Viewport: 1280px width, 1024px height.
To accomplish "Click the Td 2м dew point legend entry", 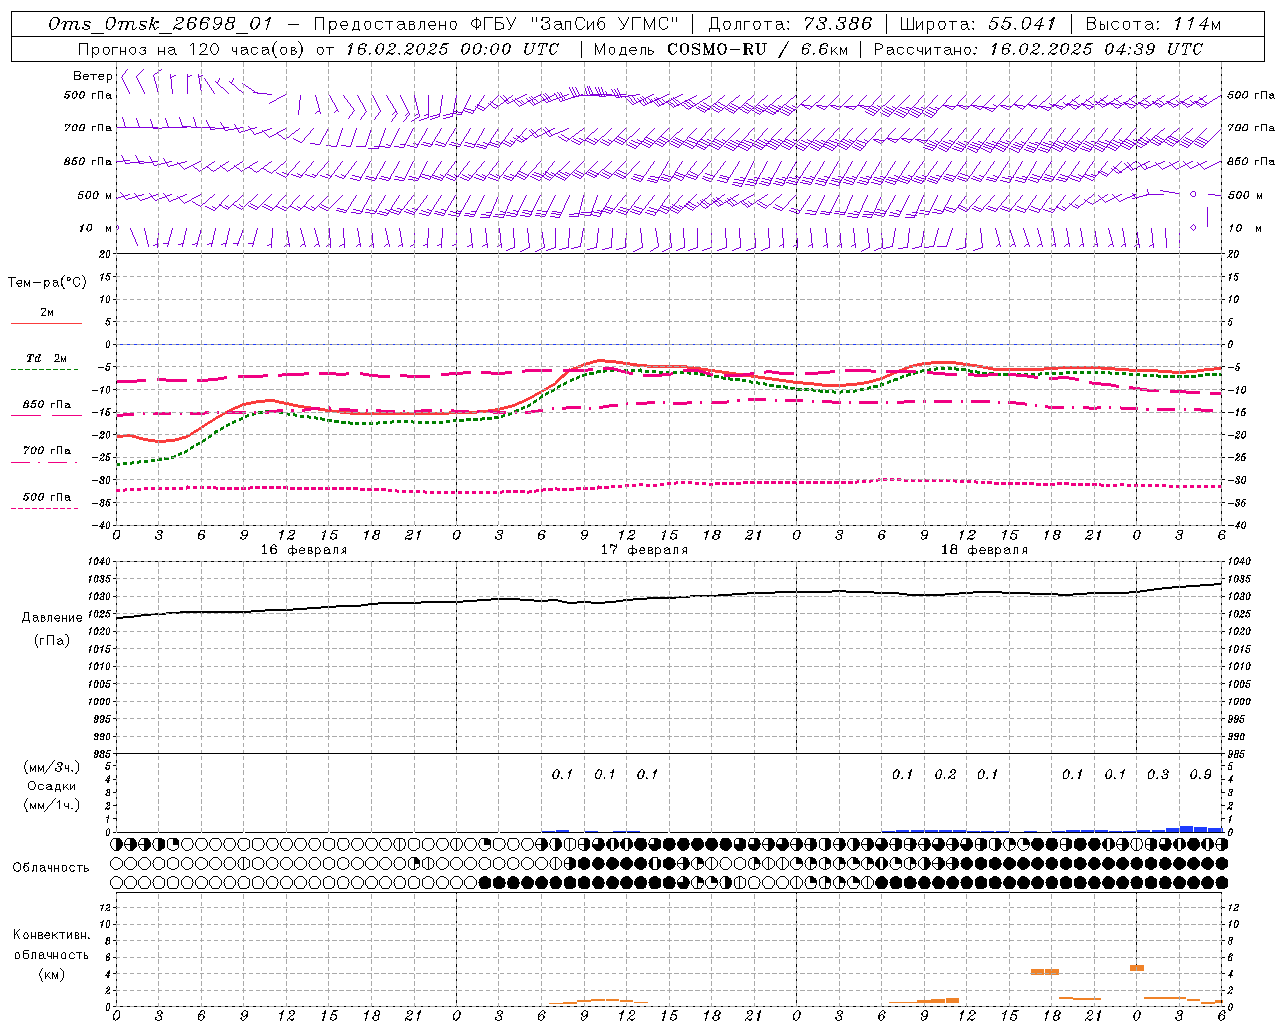I will (46, 358).
